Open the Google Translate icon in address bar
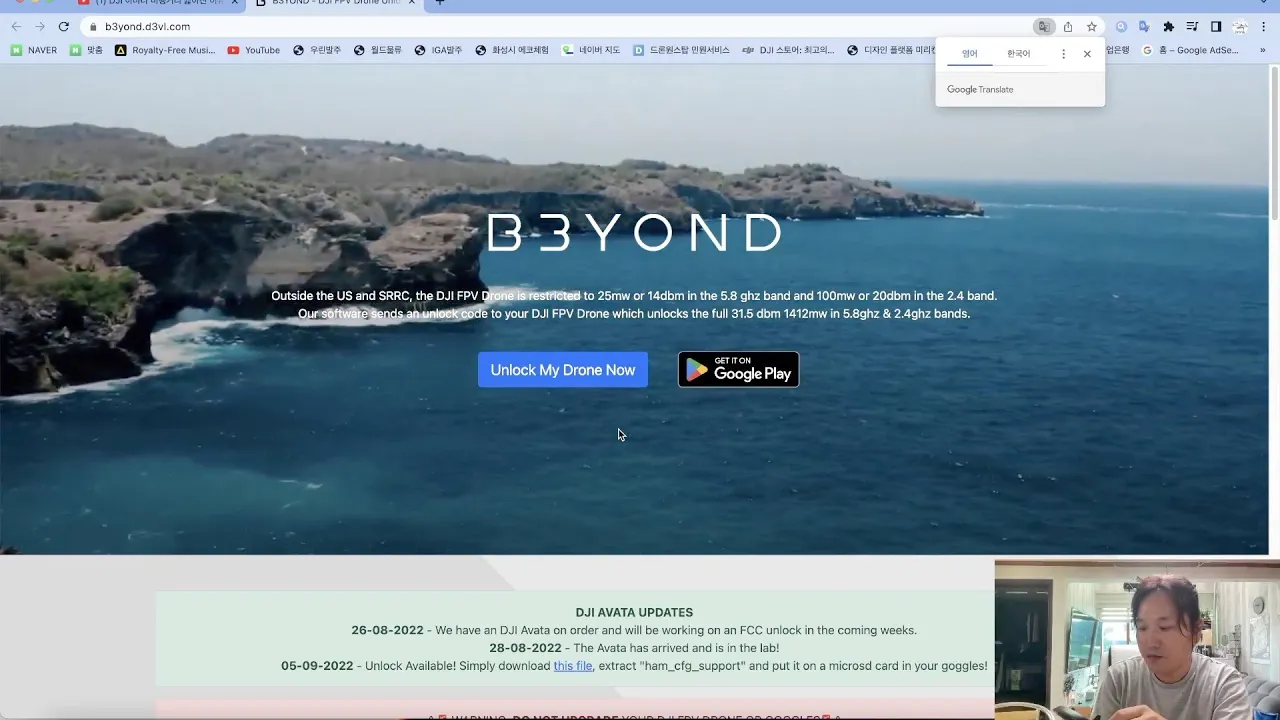Image resolution: width=1280 pixels, height=720 pixels. [1044, 27]
